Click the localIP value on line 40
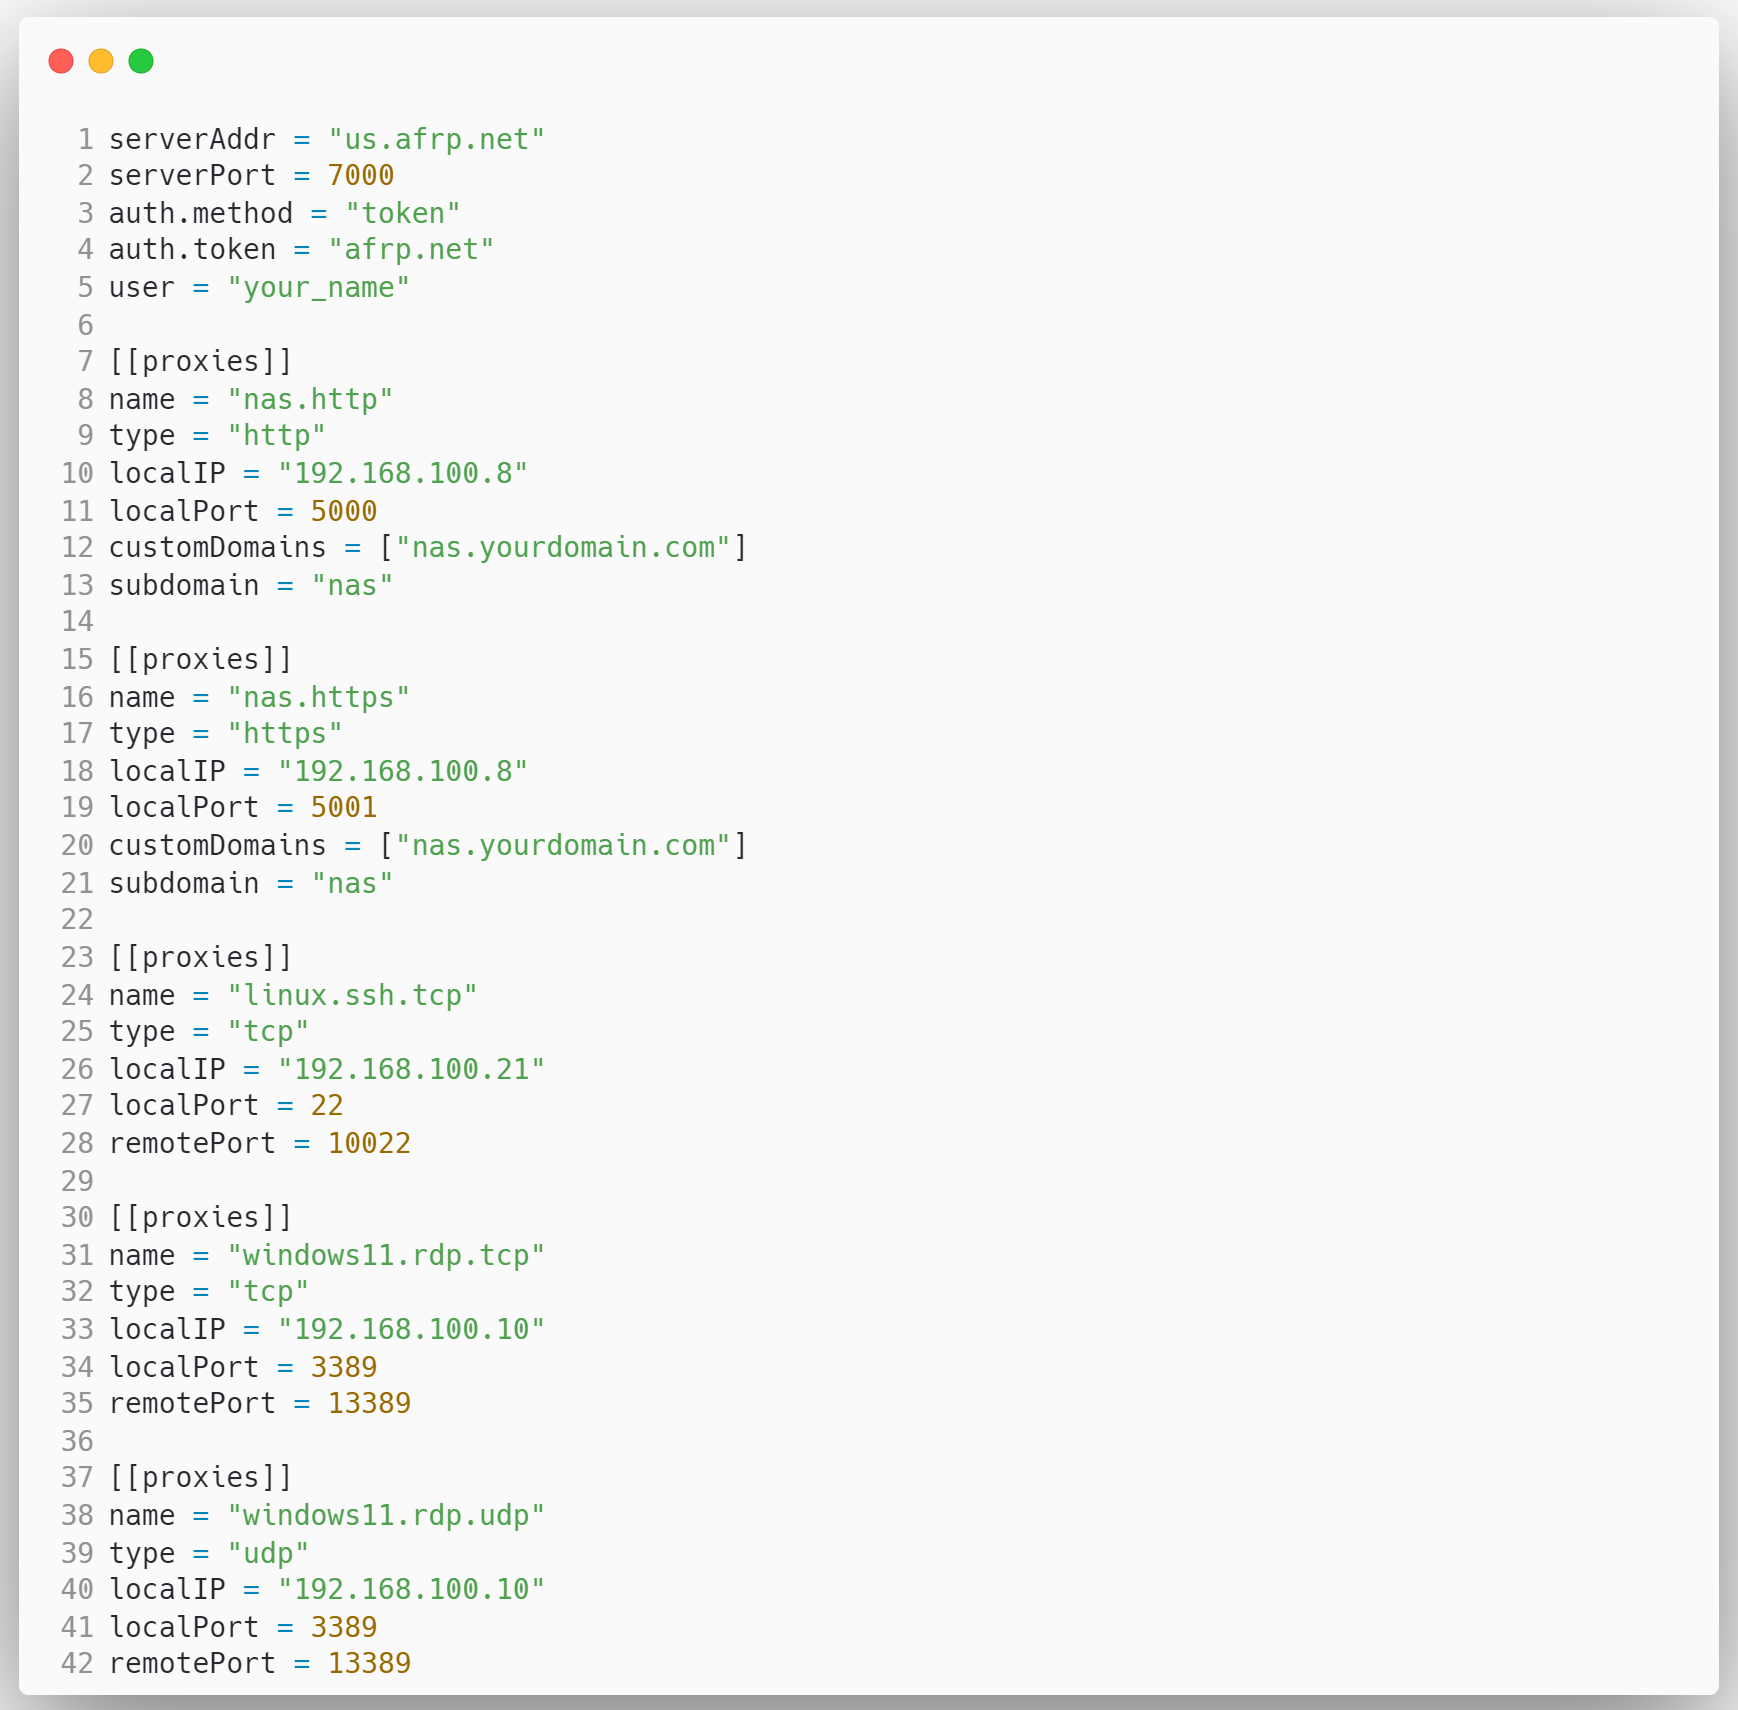 coord(411,1589)
